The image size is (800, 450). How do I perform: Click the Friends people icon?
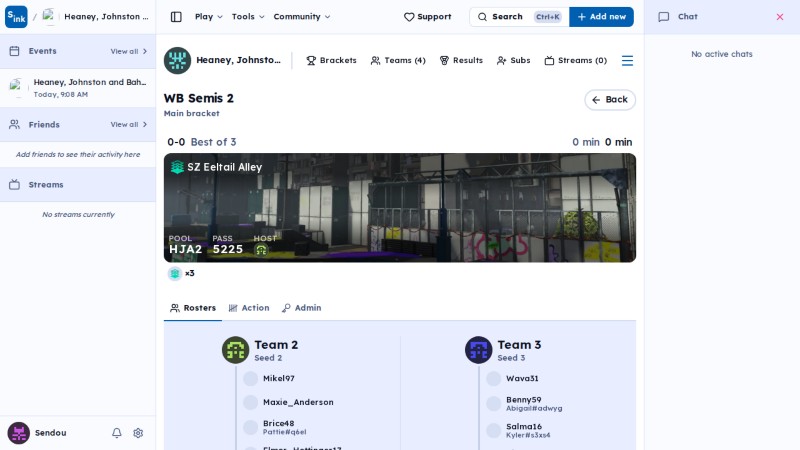click(x=14, y=124)
